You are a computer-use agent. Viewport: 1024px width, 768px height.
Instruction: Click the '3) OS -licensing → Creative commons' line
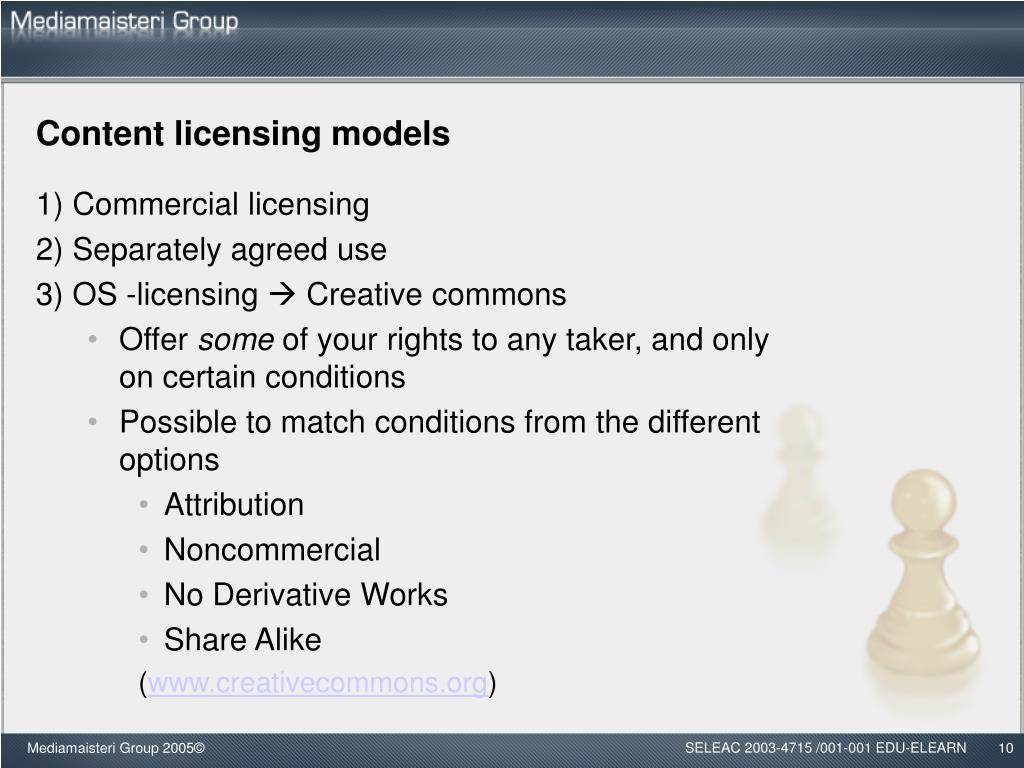[x=302, y=295]
